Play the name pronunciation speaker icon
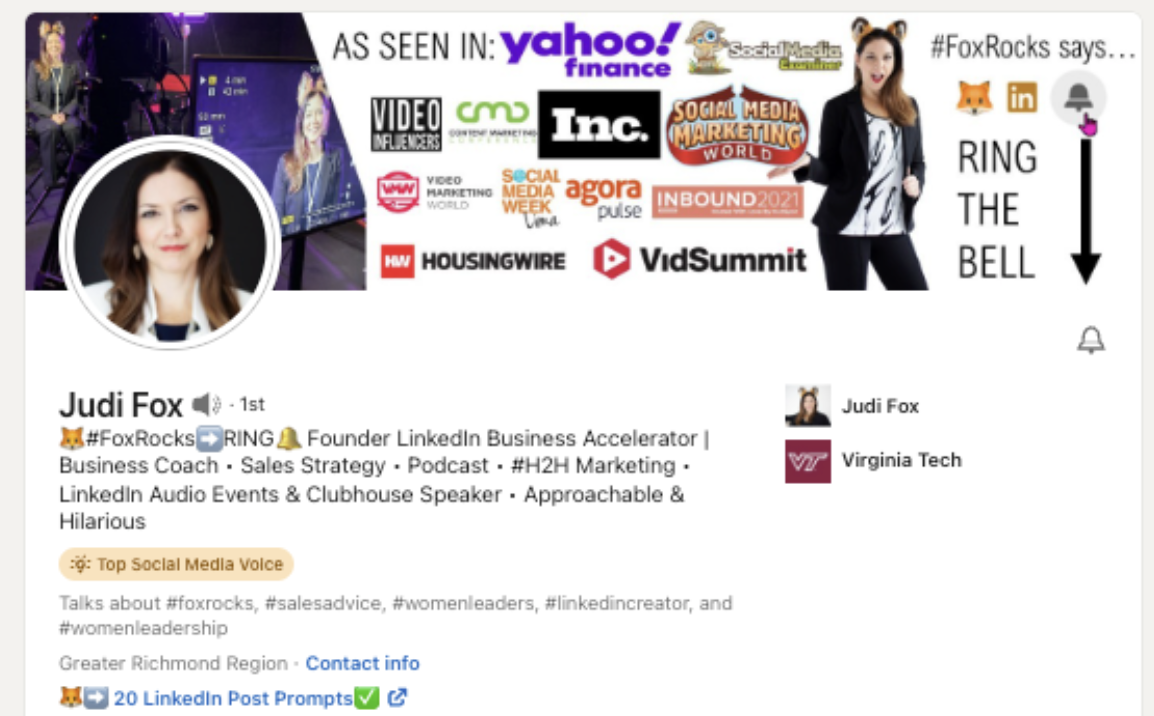The height and width of the screenshot is (716, 1154). (x=207, y=404)
